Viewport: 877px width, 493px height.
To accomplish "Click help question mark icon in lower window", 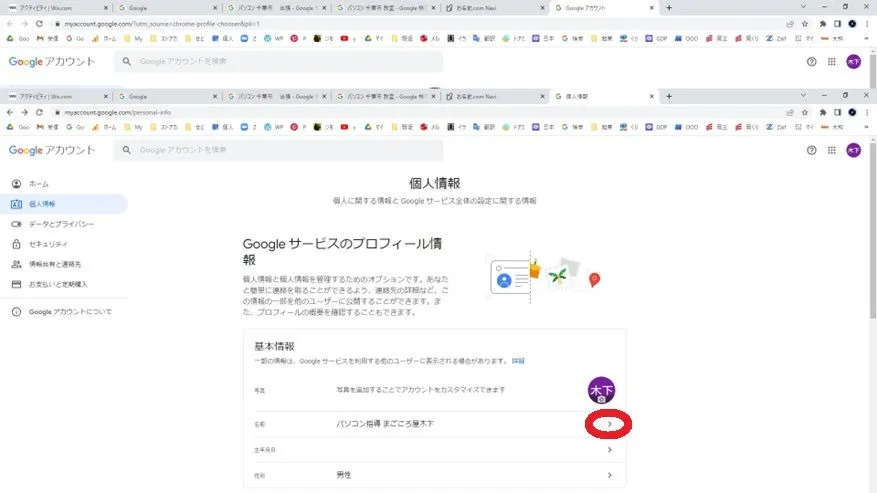I will coord(811,150).
